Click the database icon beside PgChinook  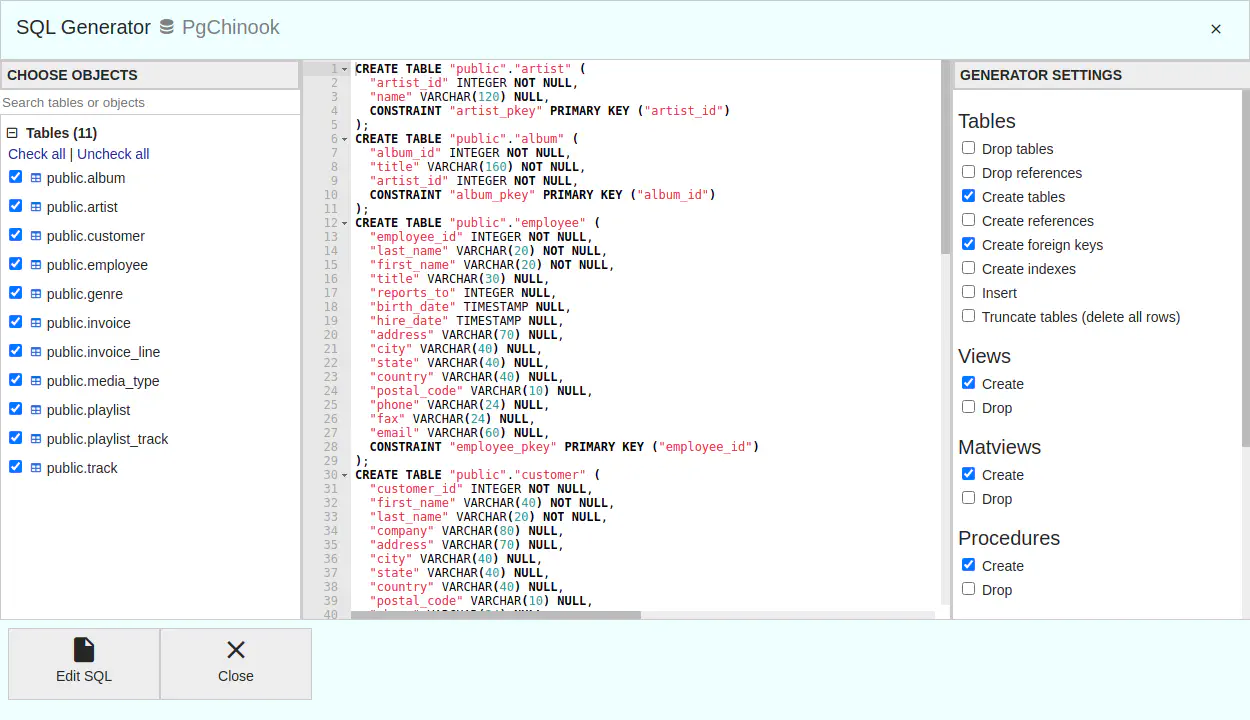tap(167, 28)
